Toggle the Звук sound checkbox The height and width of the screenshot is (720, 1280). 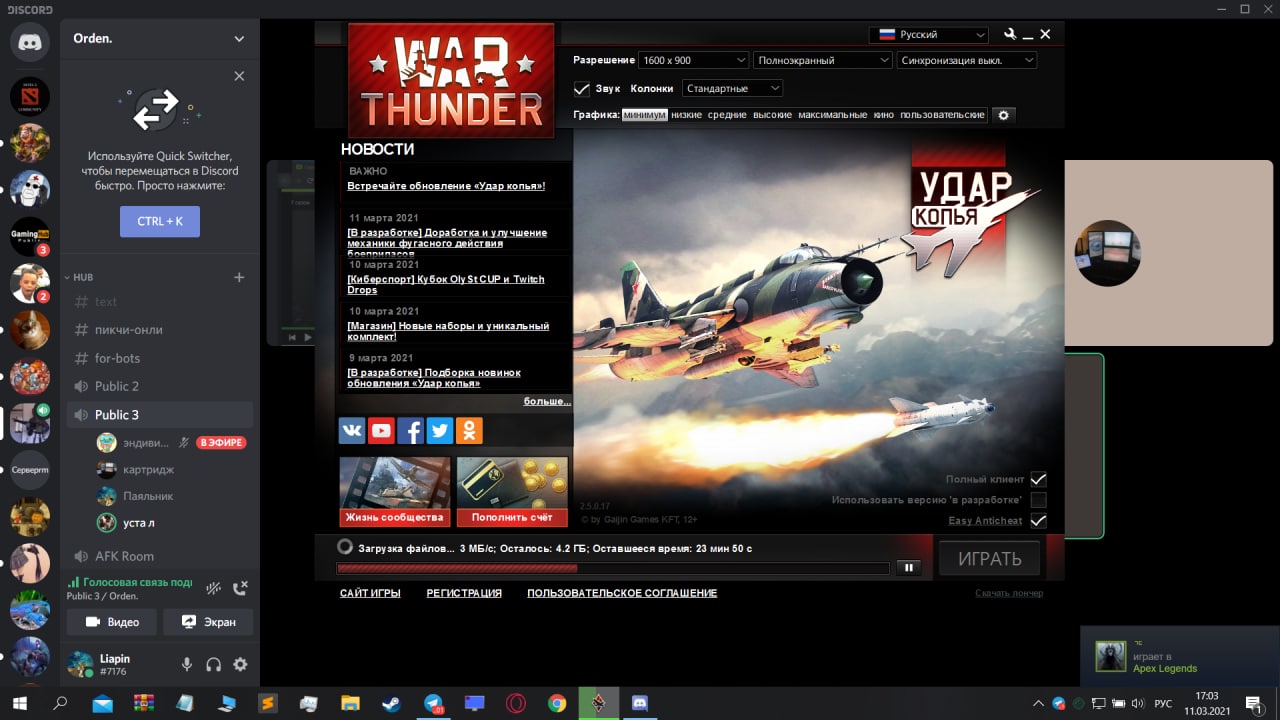581,88
